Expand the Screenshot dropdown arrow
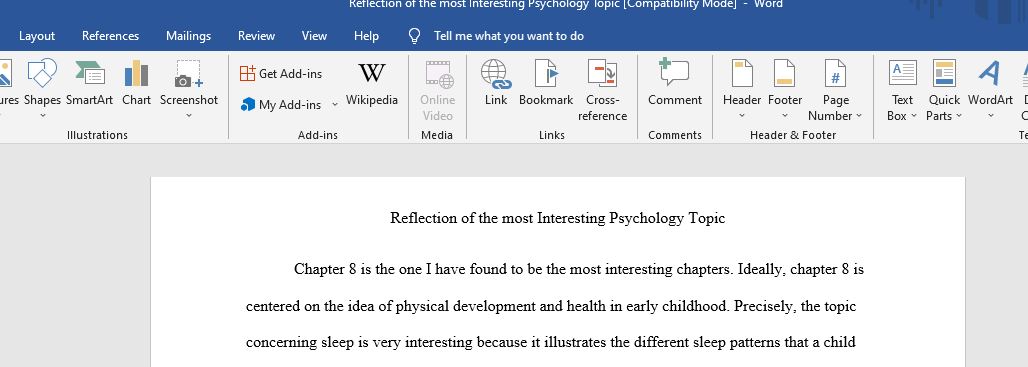 pyautogui.click(x=189, y=115)
